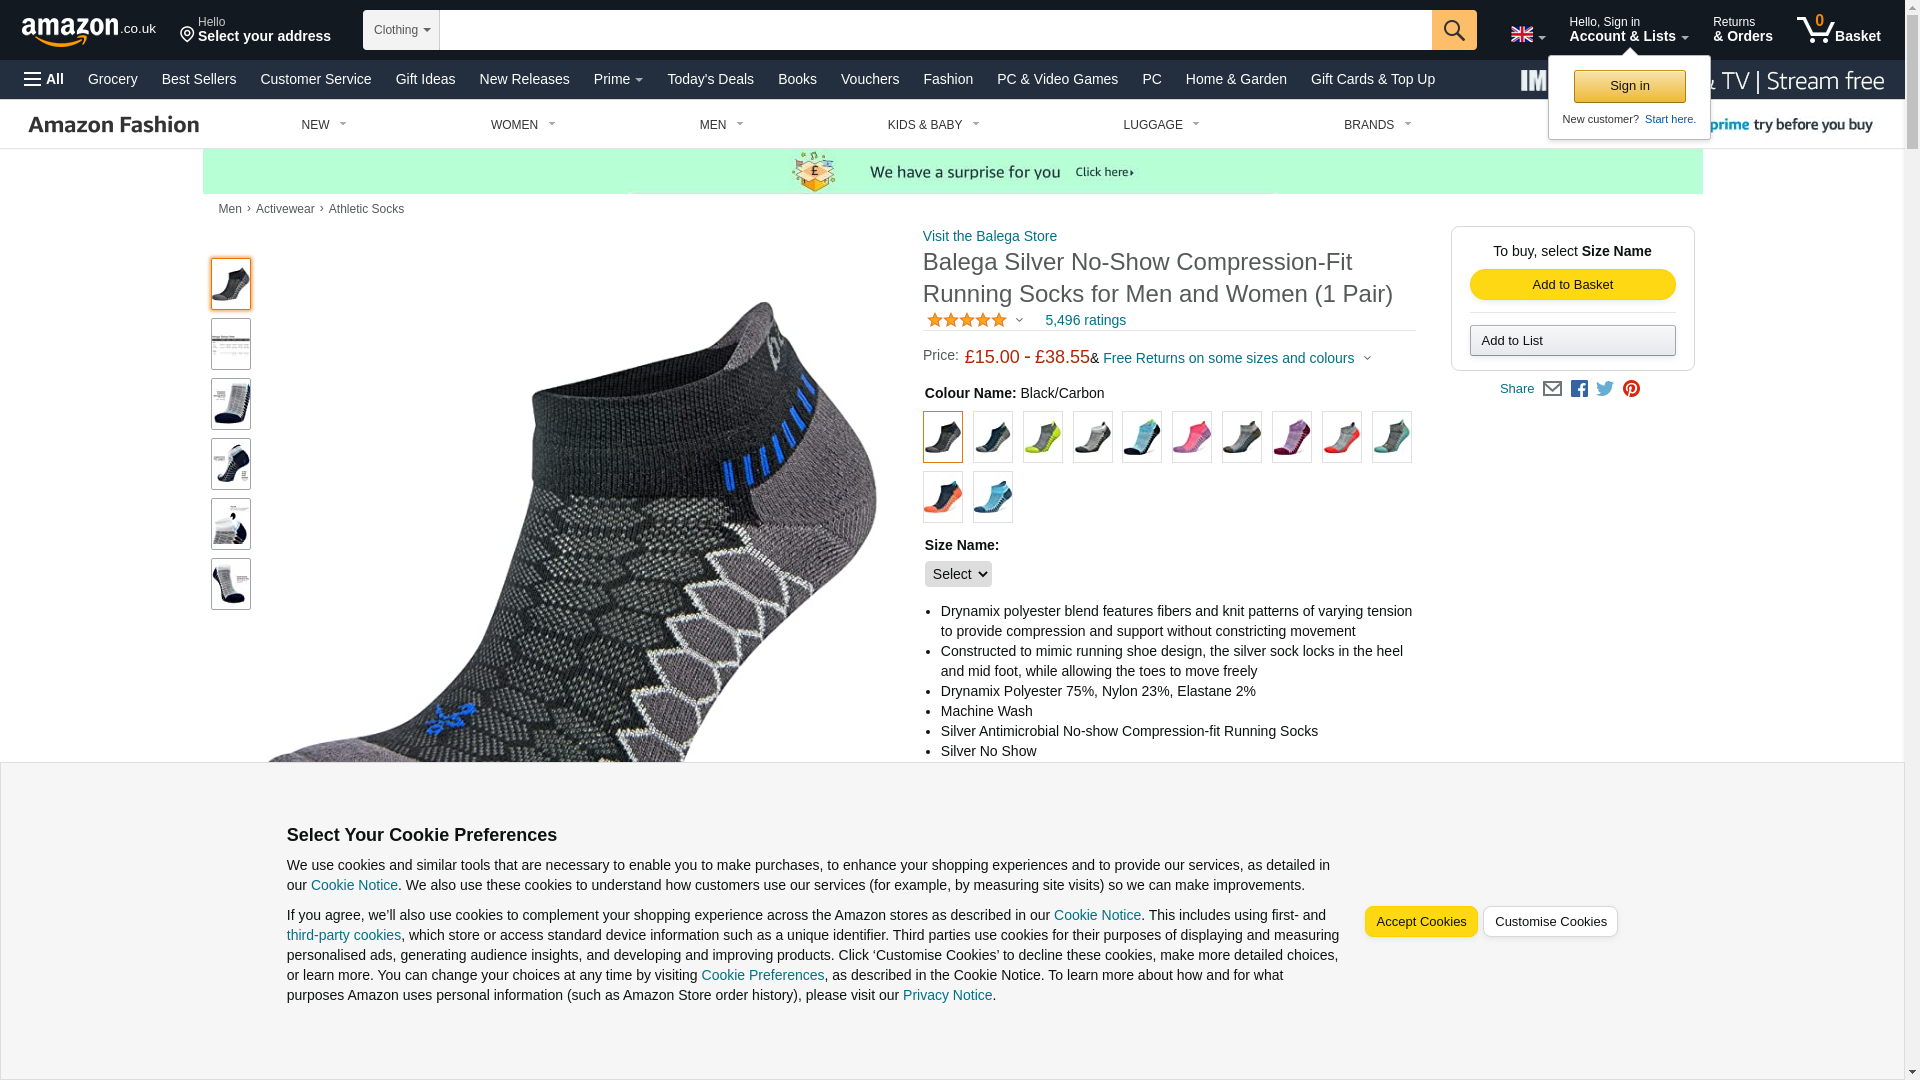Click the Amazon.co.uk logo
The image size is (1920, 1080).
coord(89,31)
